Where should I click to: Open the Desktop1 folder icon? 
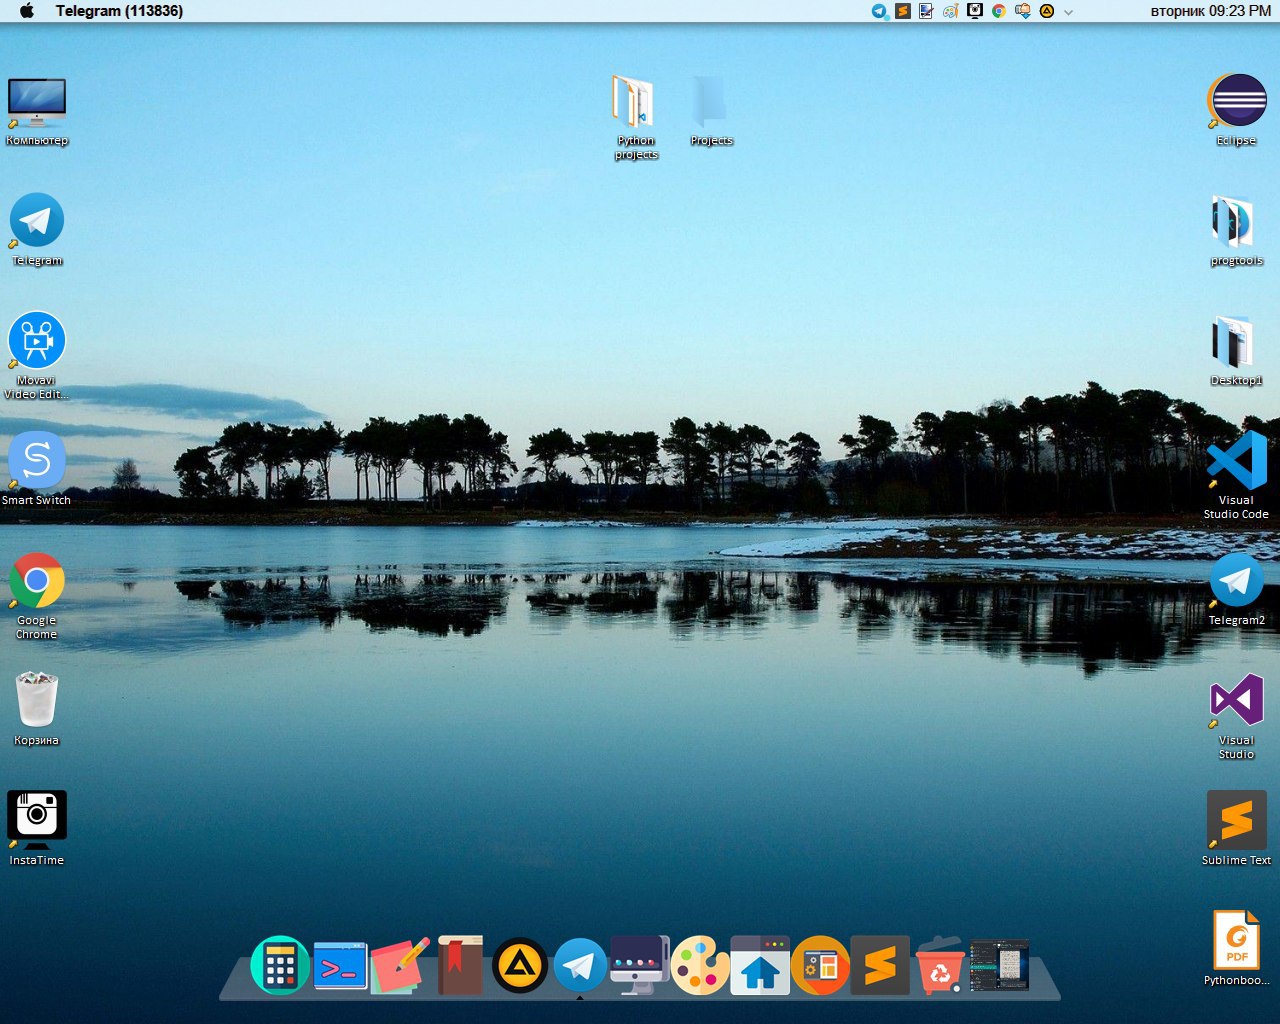coord(1237,351)
